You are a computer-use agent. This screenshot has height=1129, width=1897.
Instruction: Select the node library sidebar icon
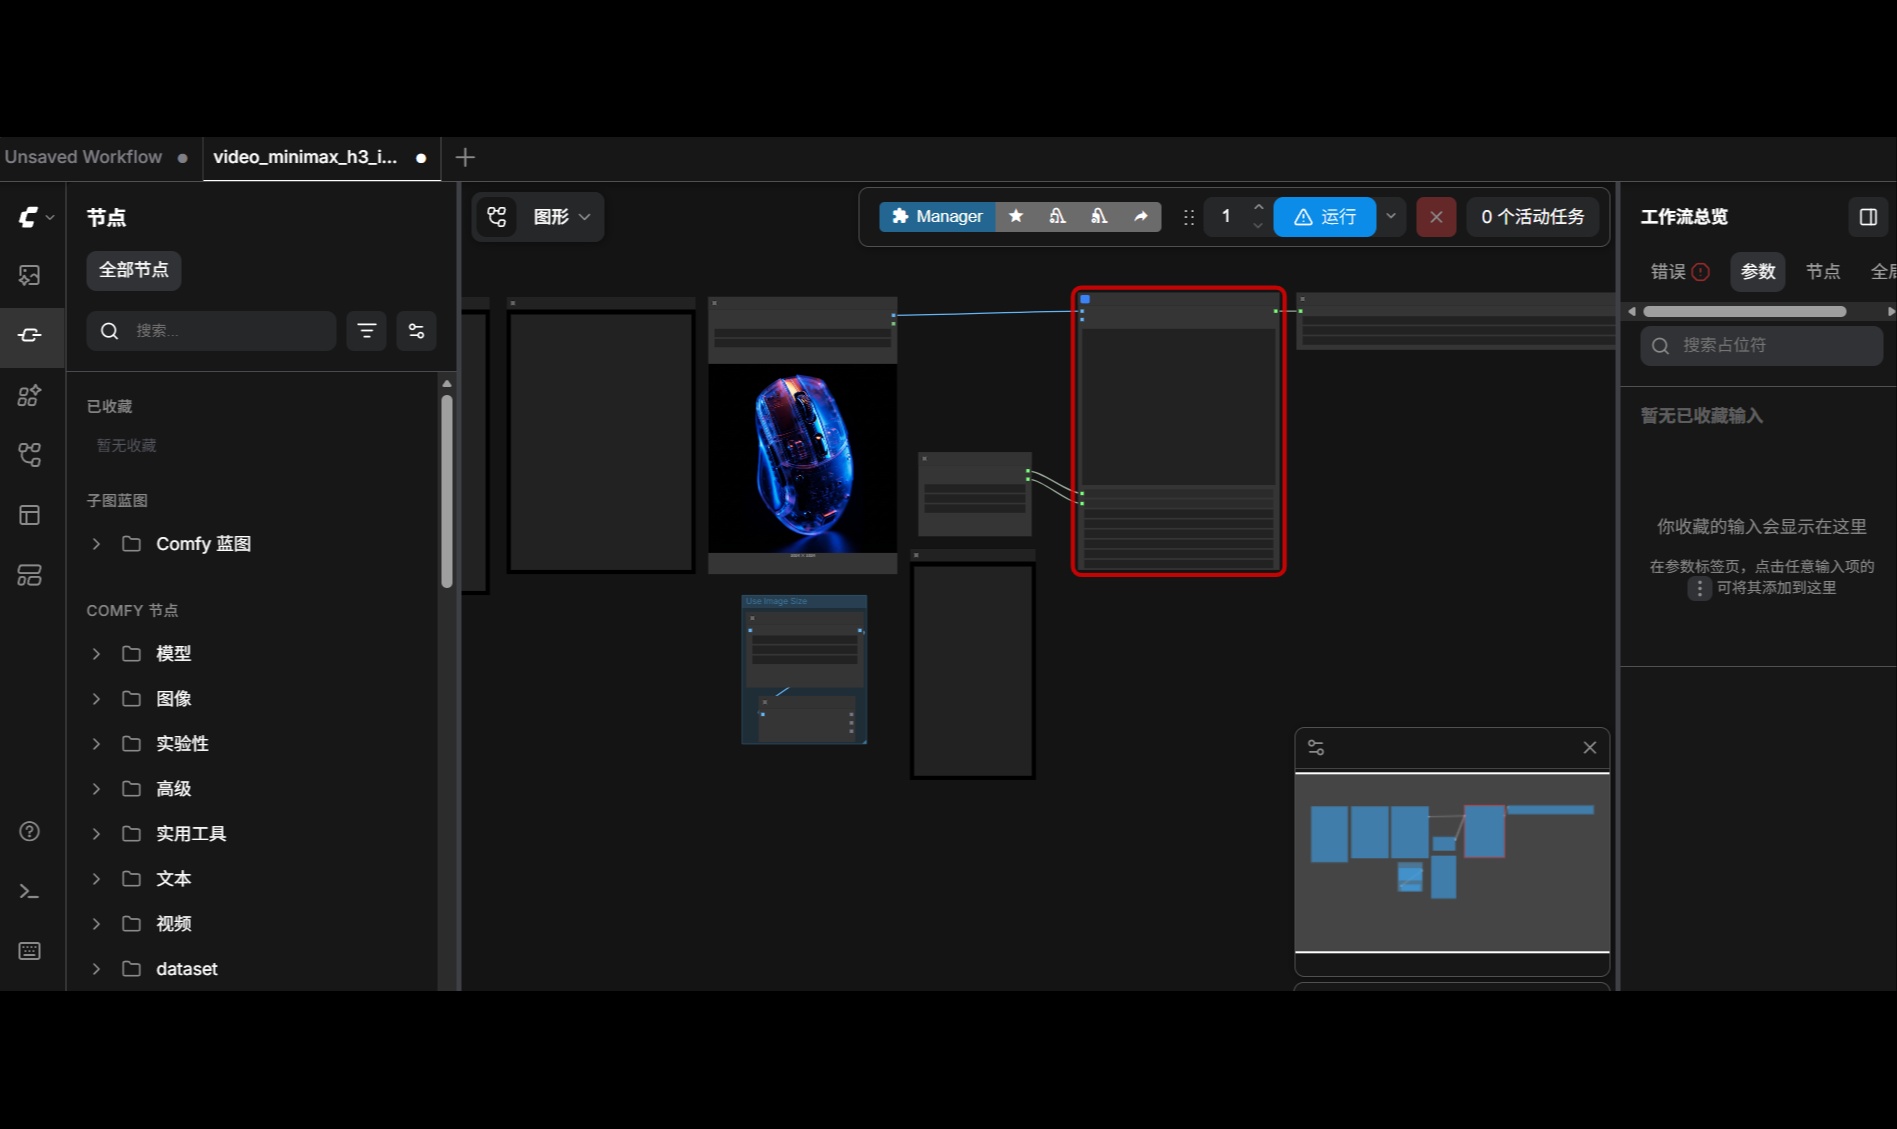pyautogui.click(x=30, y=335)
